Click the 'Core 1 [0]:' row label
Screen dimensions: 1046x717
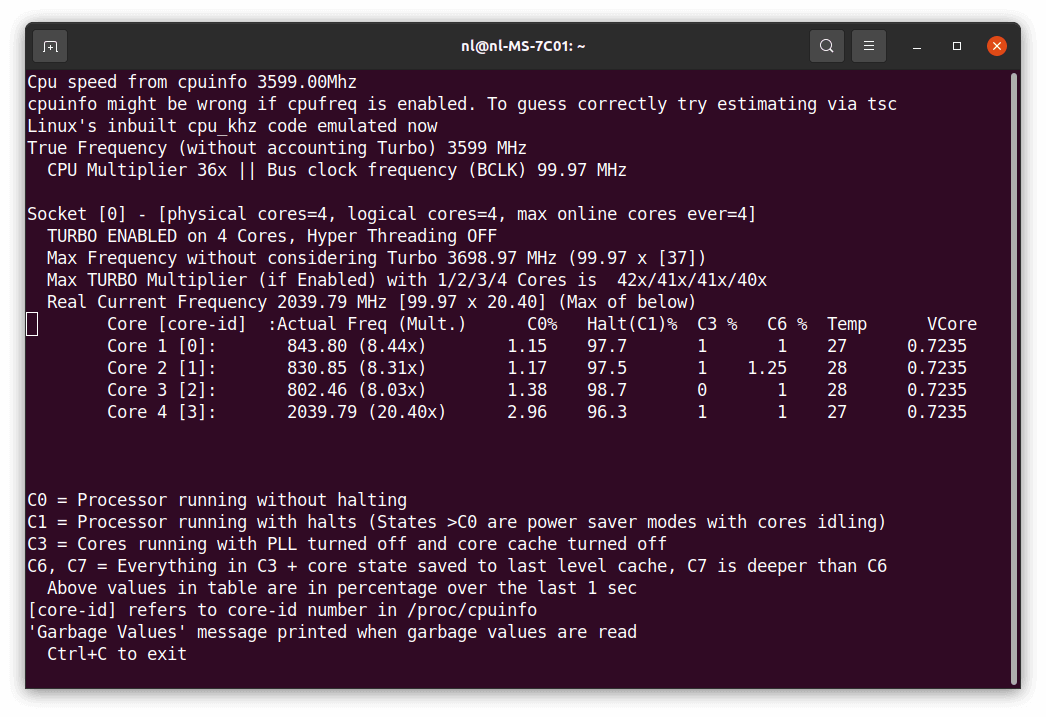click(x=162, y=346)
